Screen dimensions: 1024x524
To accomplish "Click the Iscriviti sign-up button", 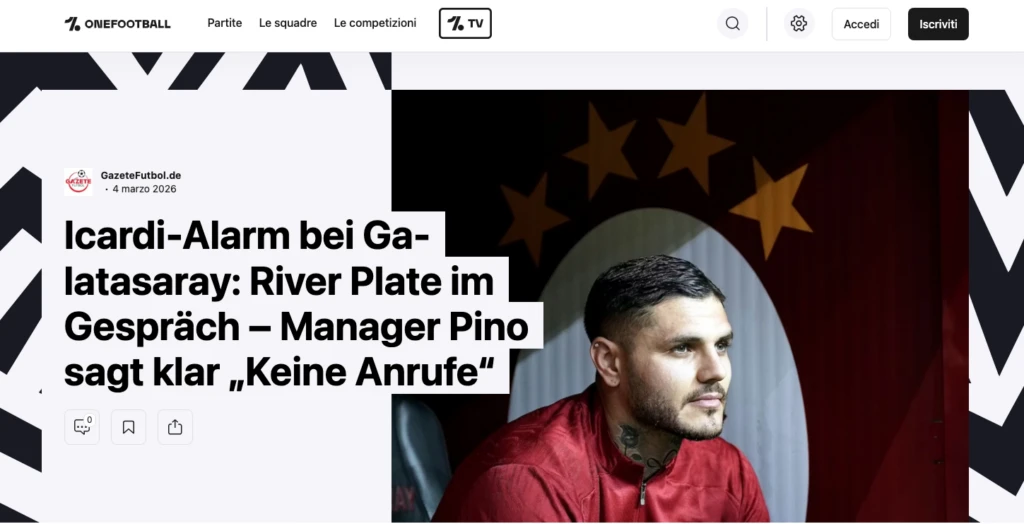I will click(938, 24).
